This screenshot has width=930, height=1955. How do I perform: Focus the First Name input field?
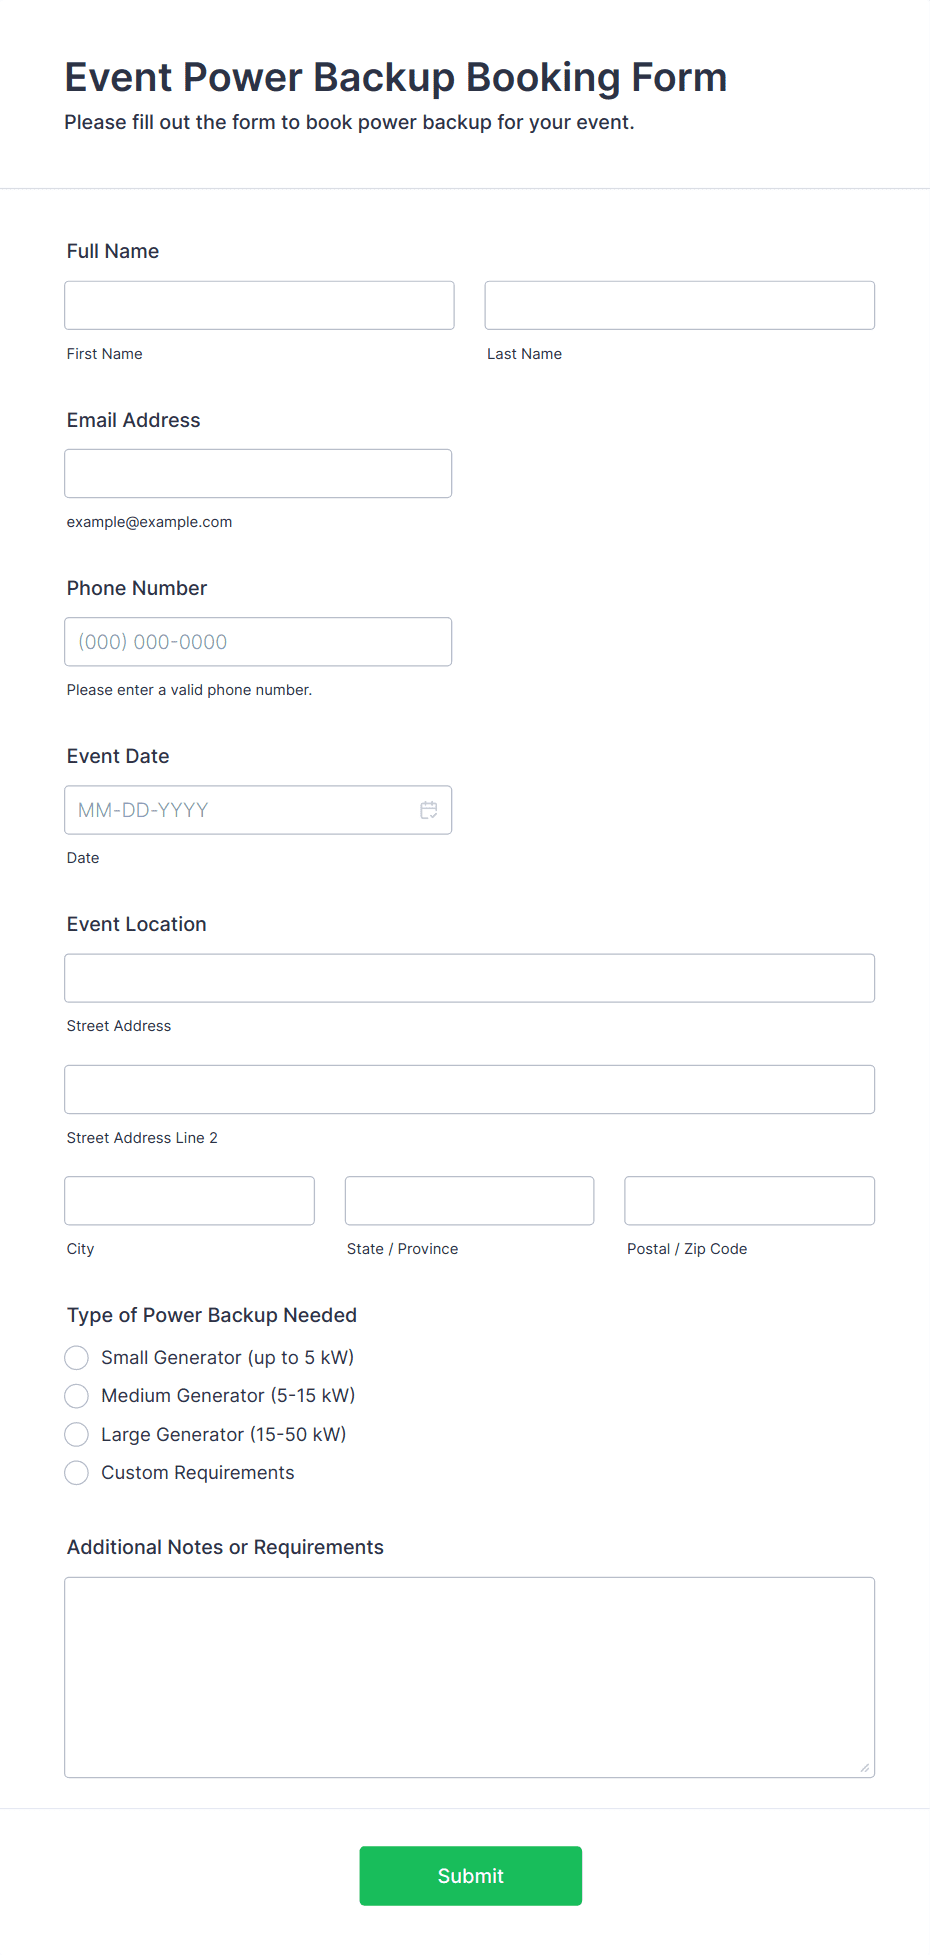pyautogui.click(x=259, y=305)
